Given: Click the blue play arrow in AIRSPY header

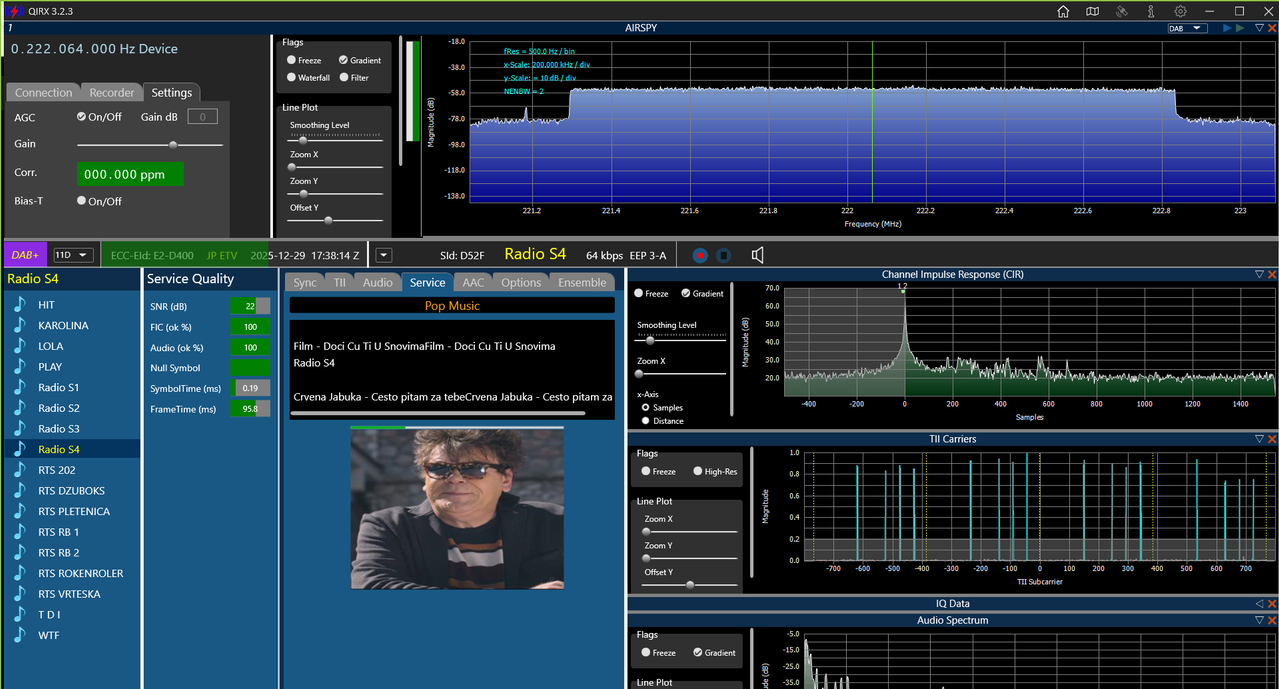Looking at the screenshot, I should coord(1228,28).
